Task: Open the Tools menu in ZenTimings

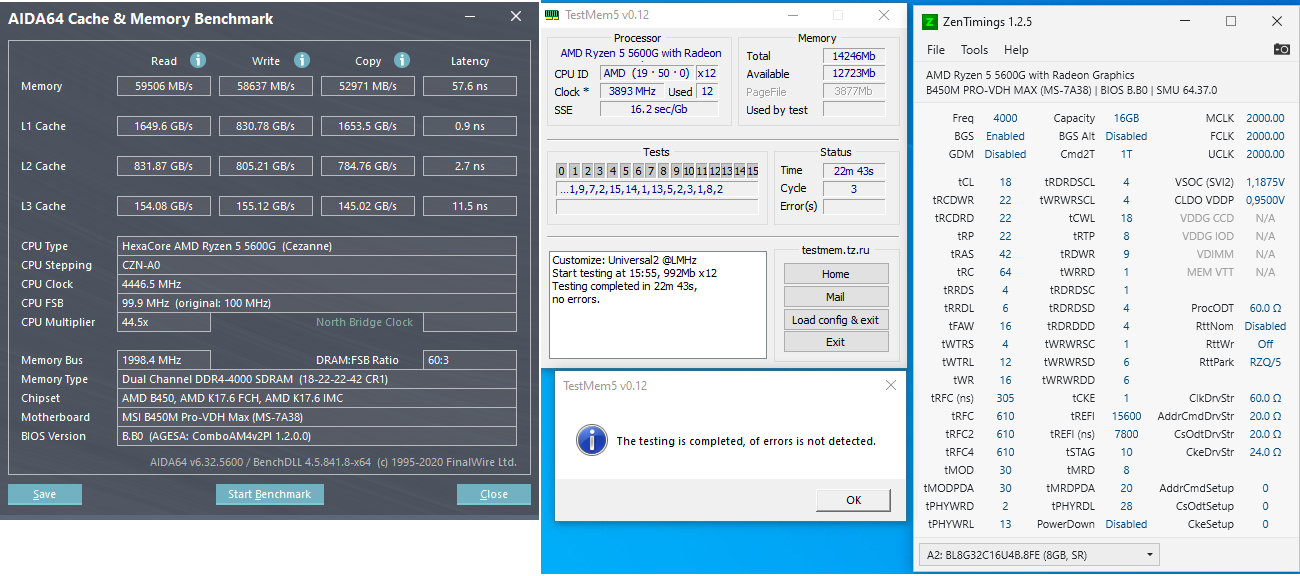Action: [x=974, y=50]
